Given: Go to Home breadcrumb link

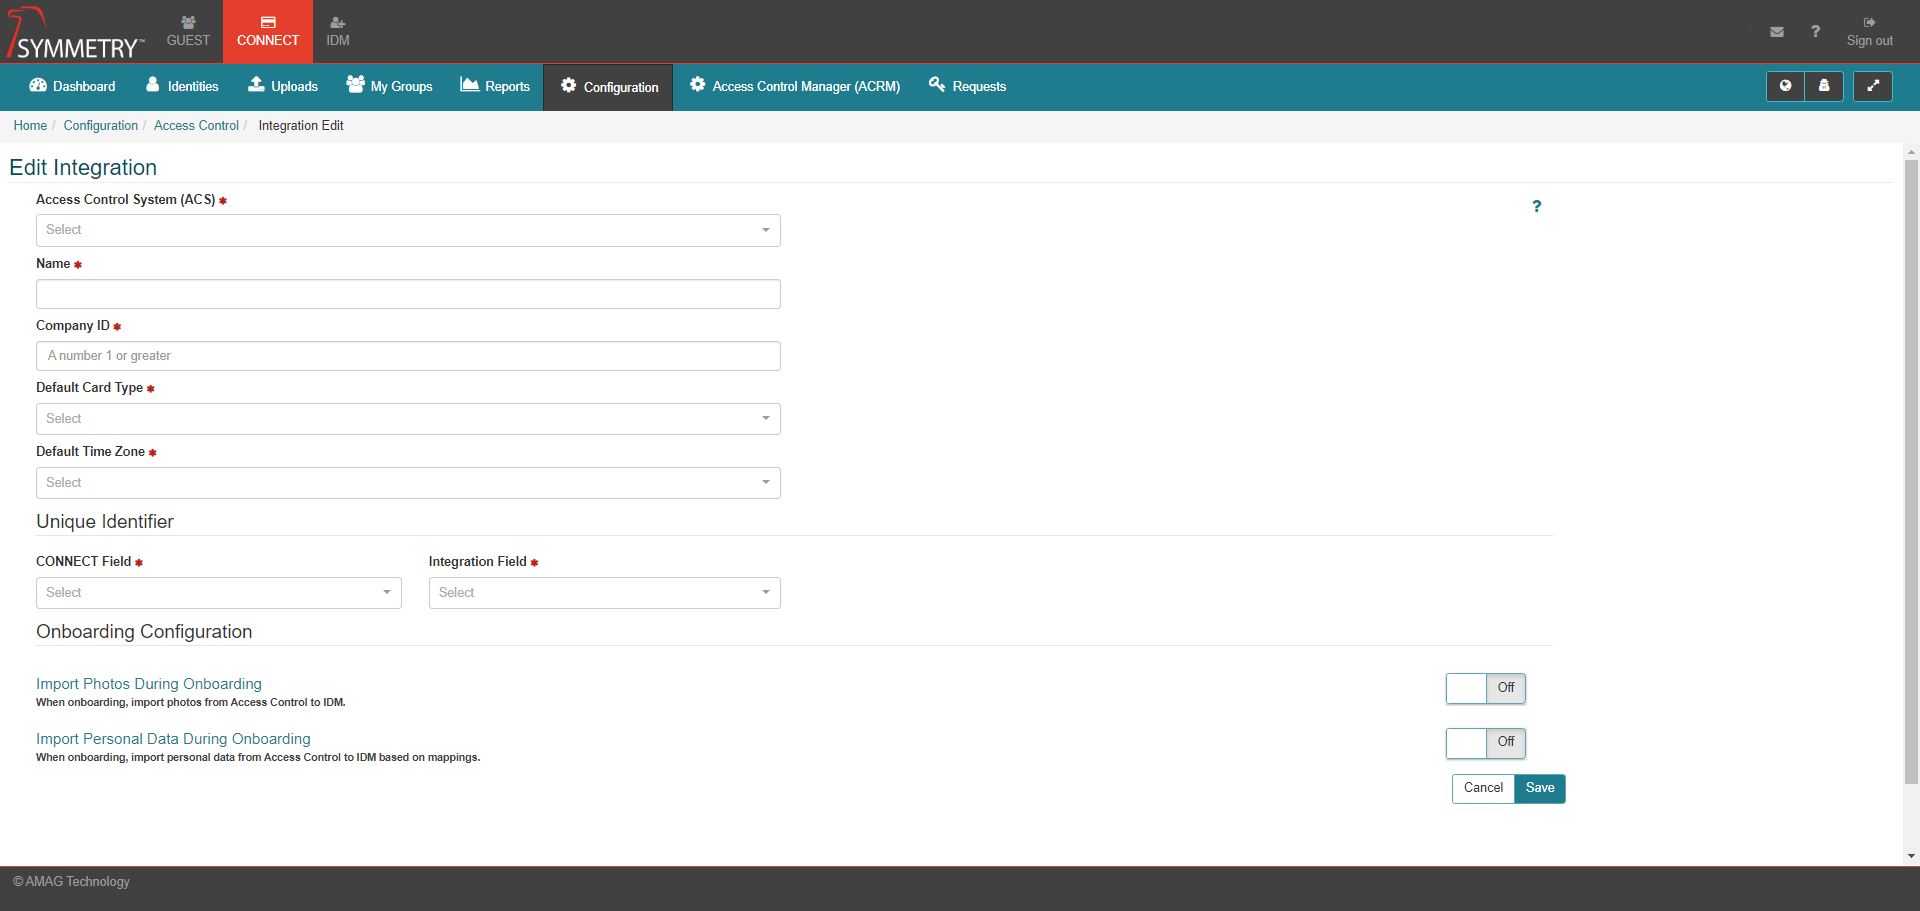Looking at the screenshot, I should [x=30, y=126].
